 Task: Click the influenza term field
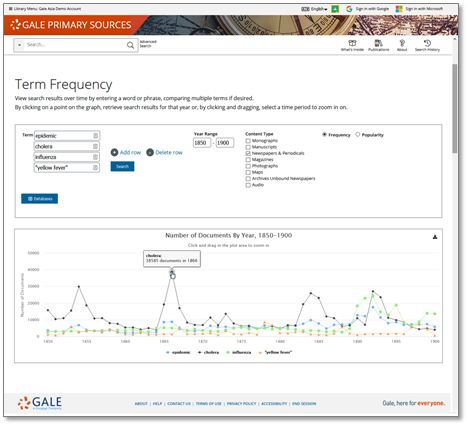click(x=67, y=157)
